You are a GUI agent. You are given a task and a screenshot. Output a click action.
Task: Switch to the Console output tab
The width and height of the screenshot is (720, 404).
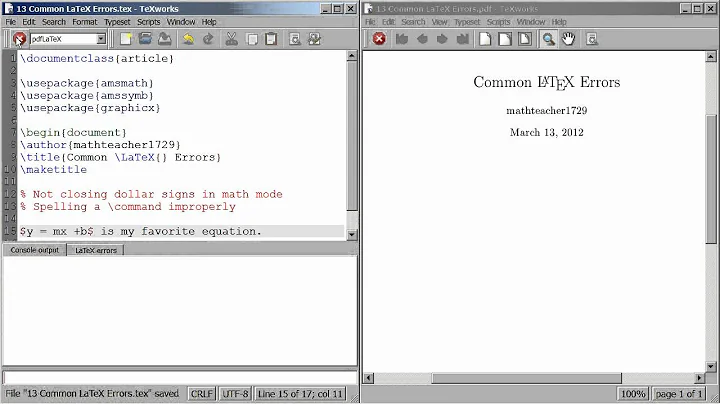(35, 250)
